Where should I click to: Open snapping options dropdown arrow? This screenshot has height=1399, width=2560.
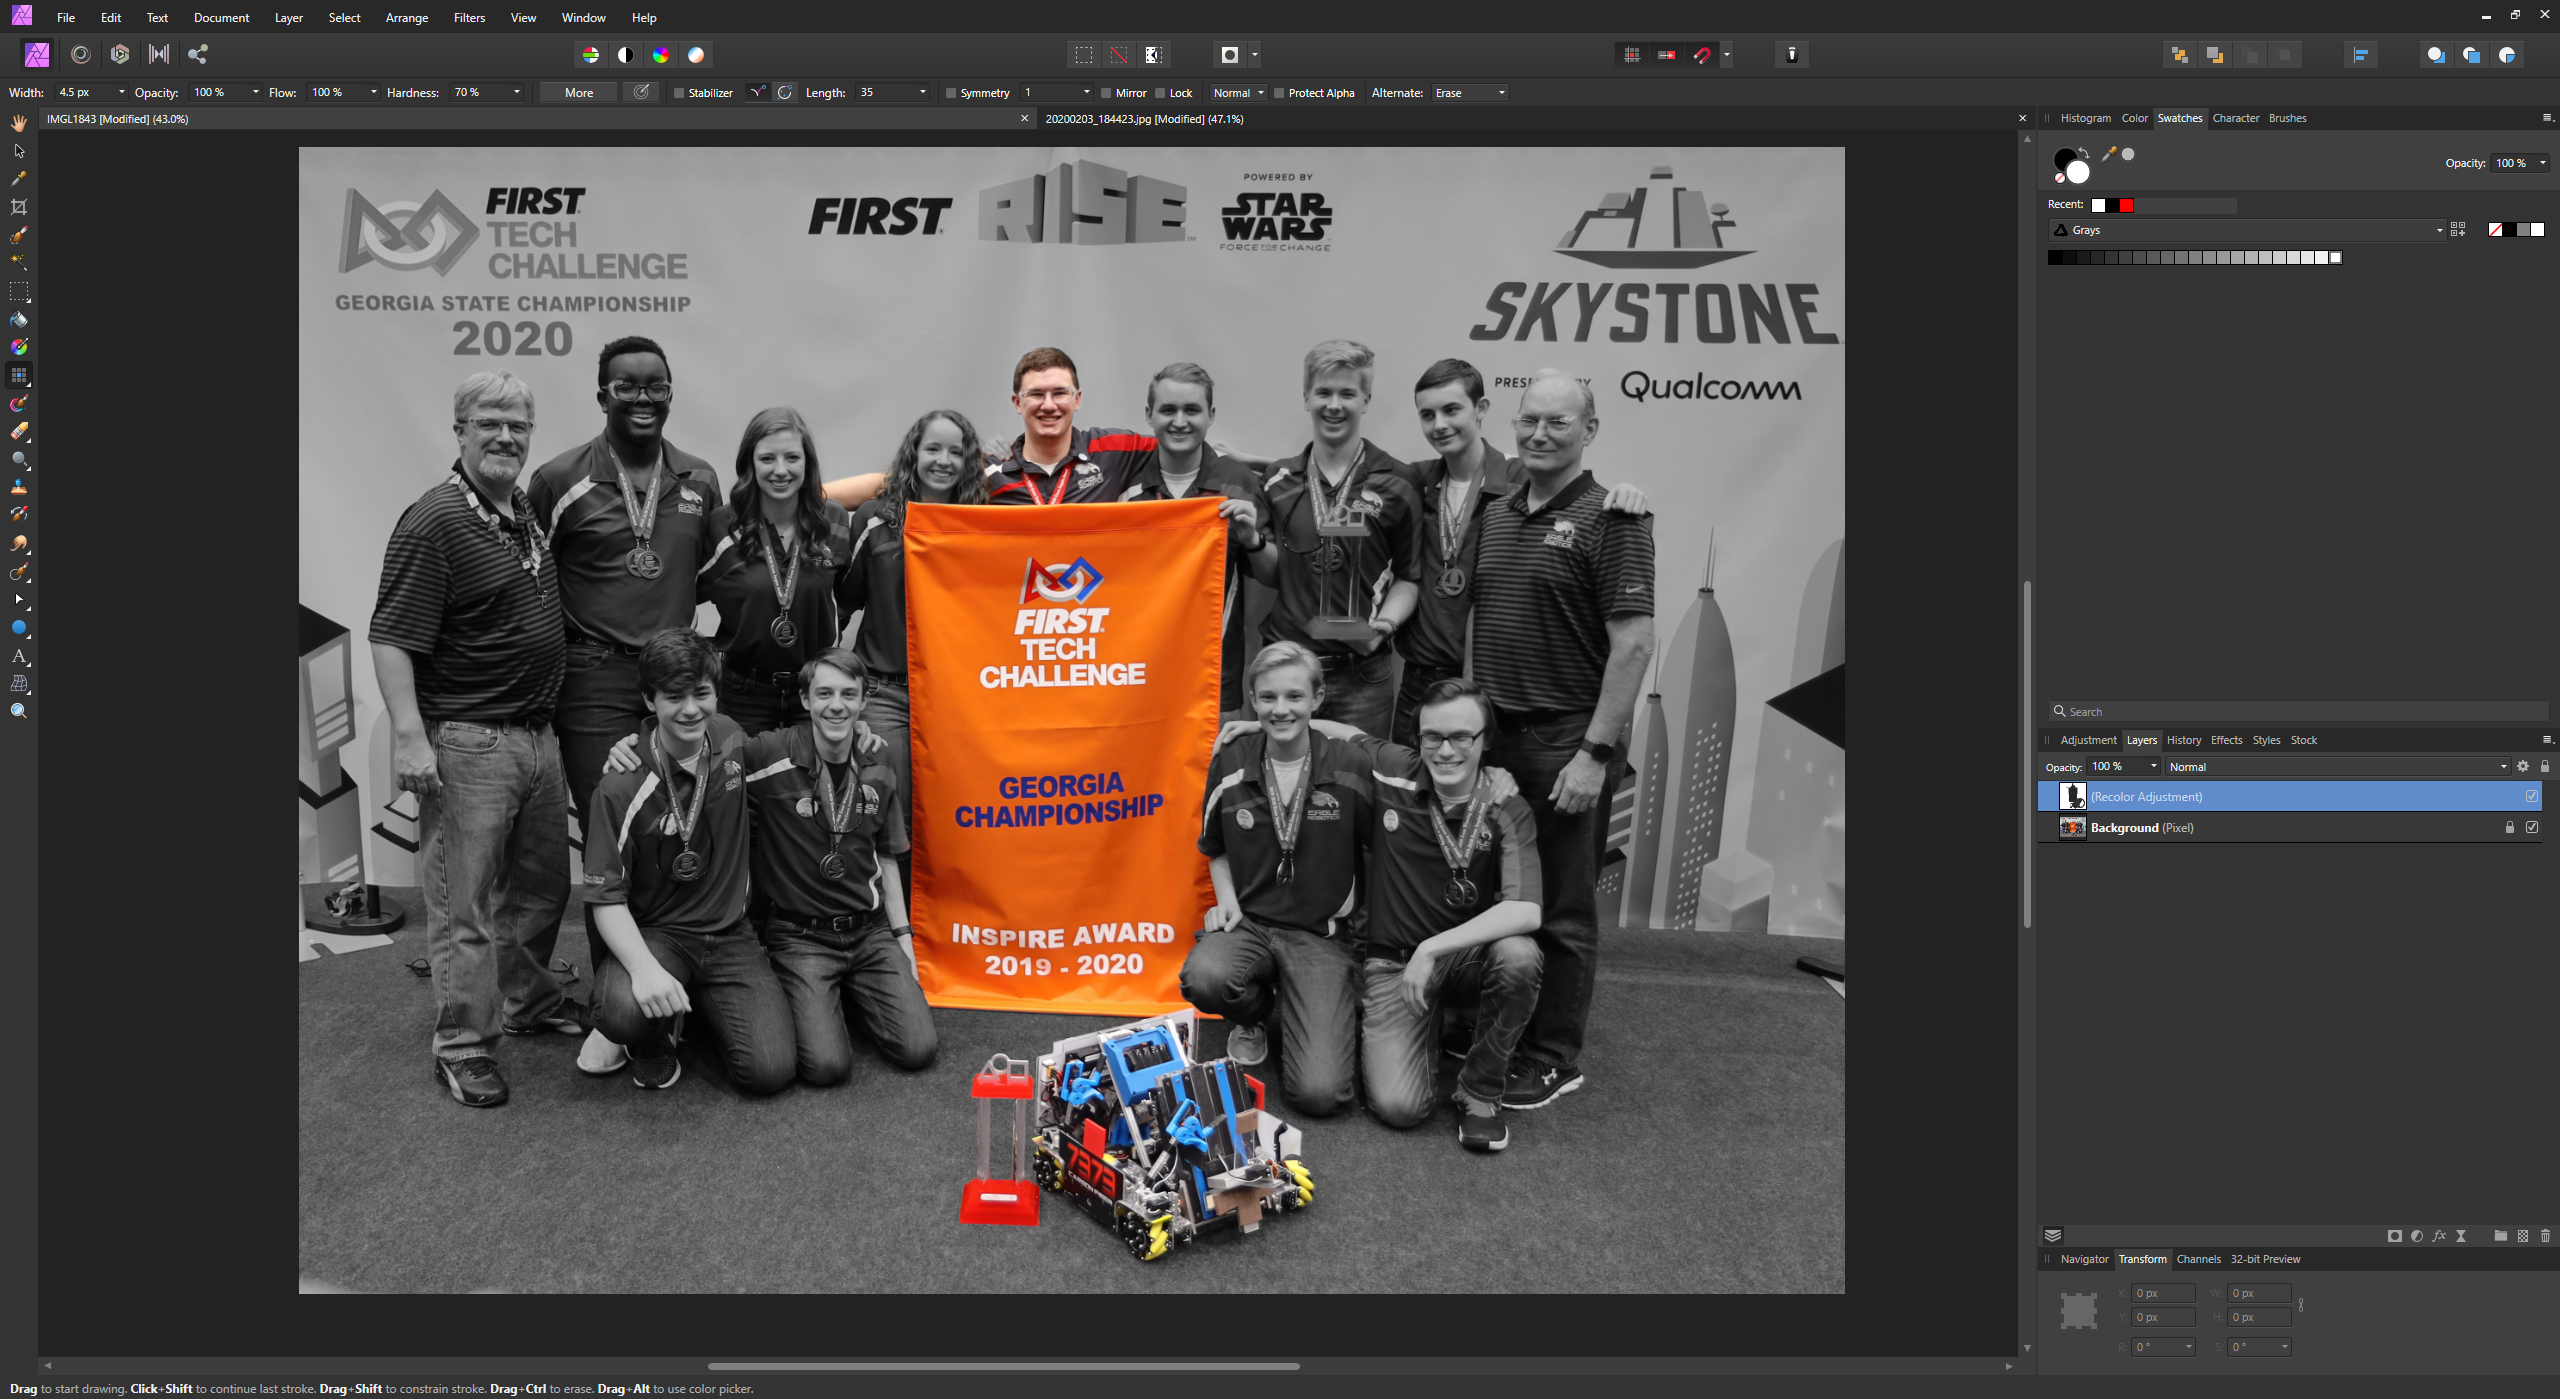[x=1727, y=55]
